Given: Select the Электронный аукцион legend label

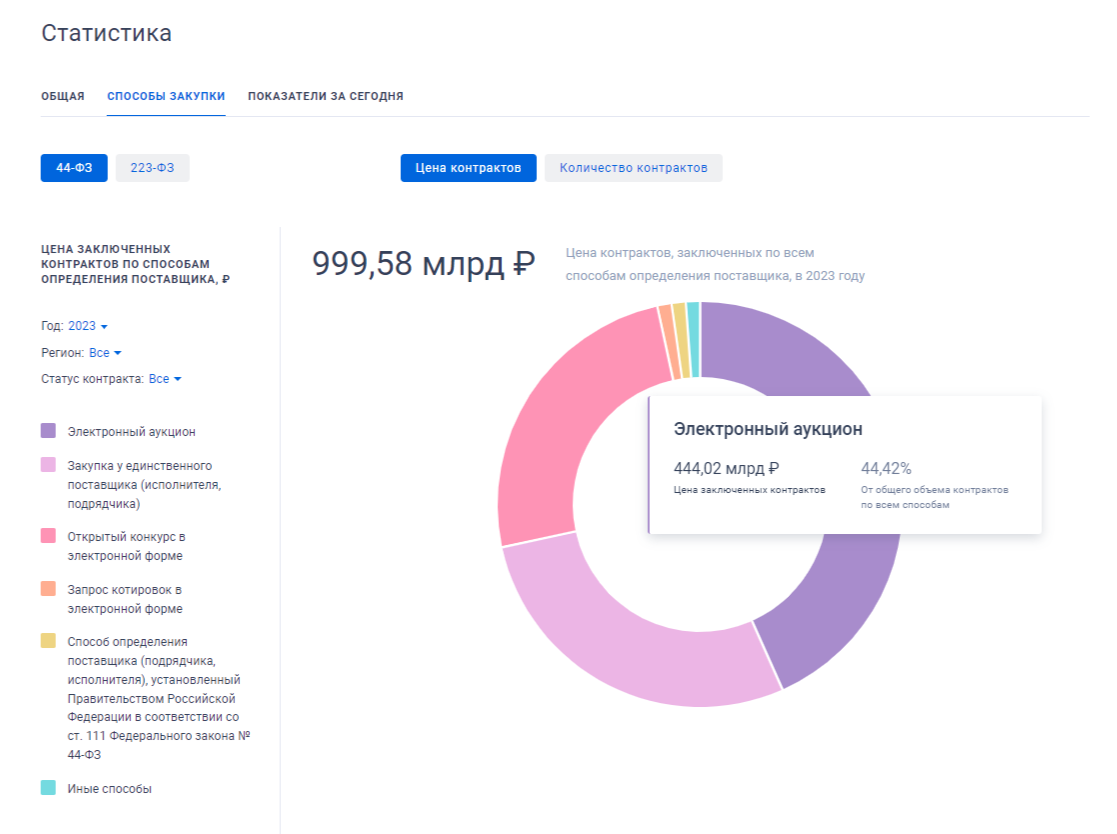Looking at the screenshot, I should [x=131, y=432].
